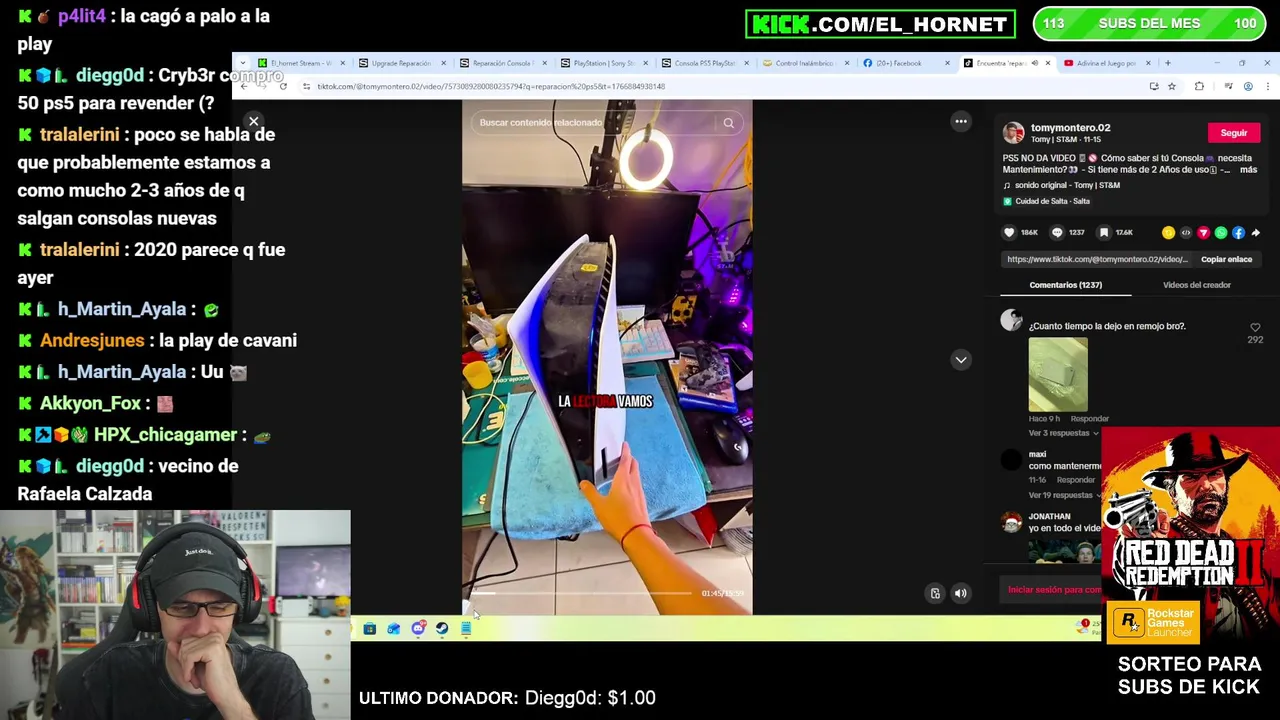Switch to the 'Adivina el Juego' YouTube tab
The height and width of the screenshot is (720, 1280).
[1105, 63]
